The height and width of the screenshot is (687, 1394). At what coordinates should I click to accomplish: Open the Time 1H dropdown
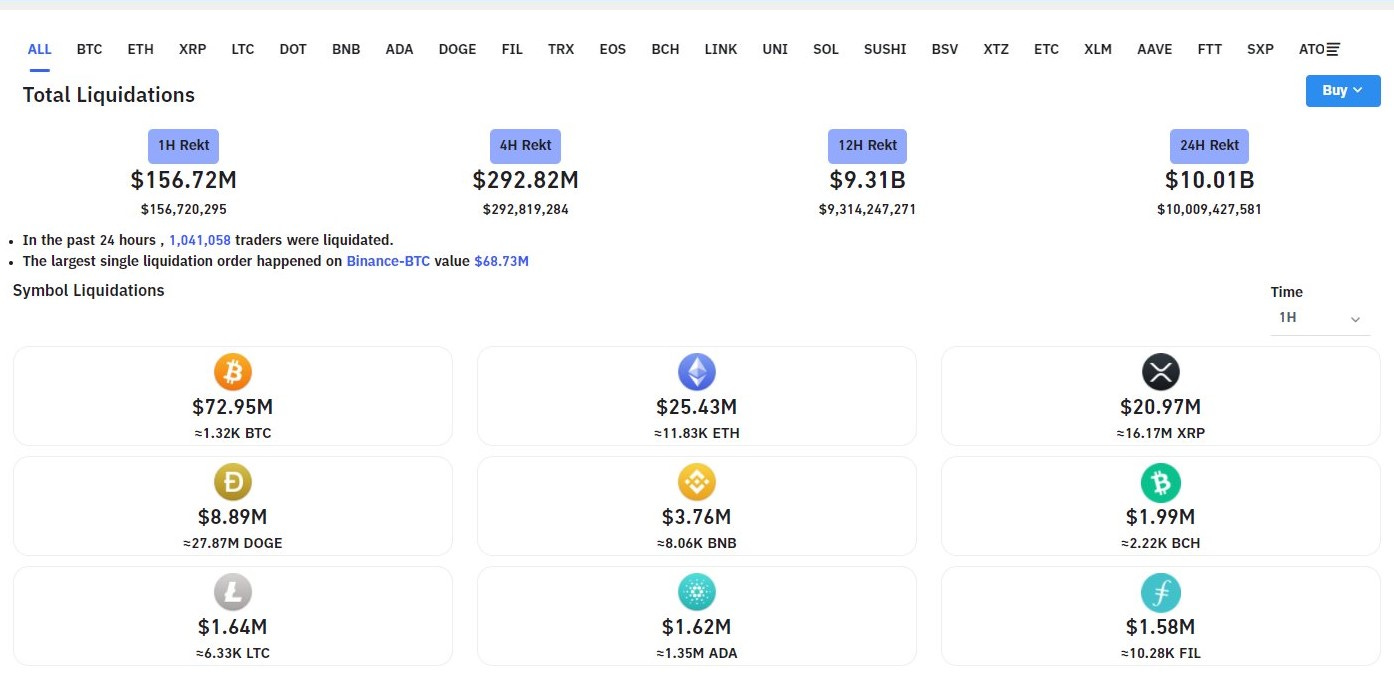[x=1320, y=318]
